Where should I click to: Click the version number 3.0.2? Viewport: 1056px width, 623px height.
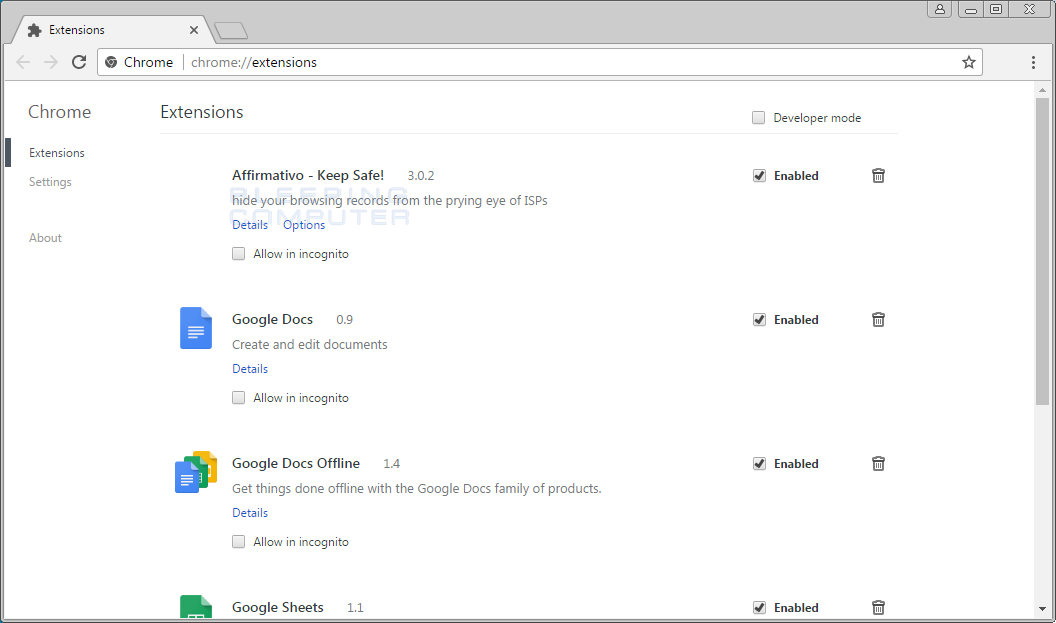coord(421,176)
